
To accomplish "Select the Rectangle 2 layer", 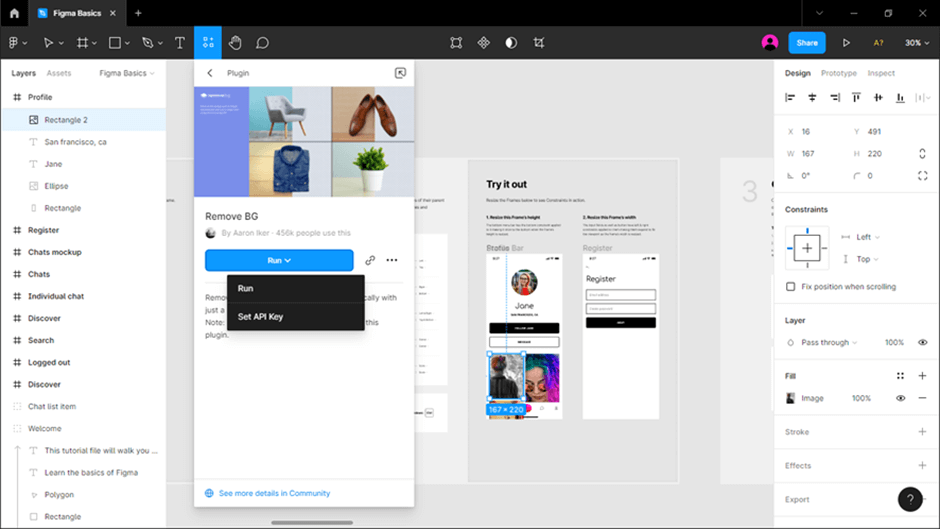I will click(x=84, y=120).
